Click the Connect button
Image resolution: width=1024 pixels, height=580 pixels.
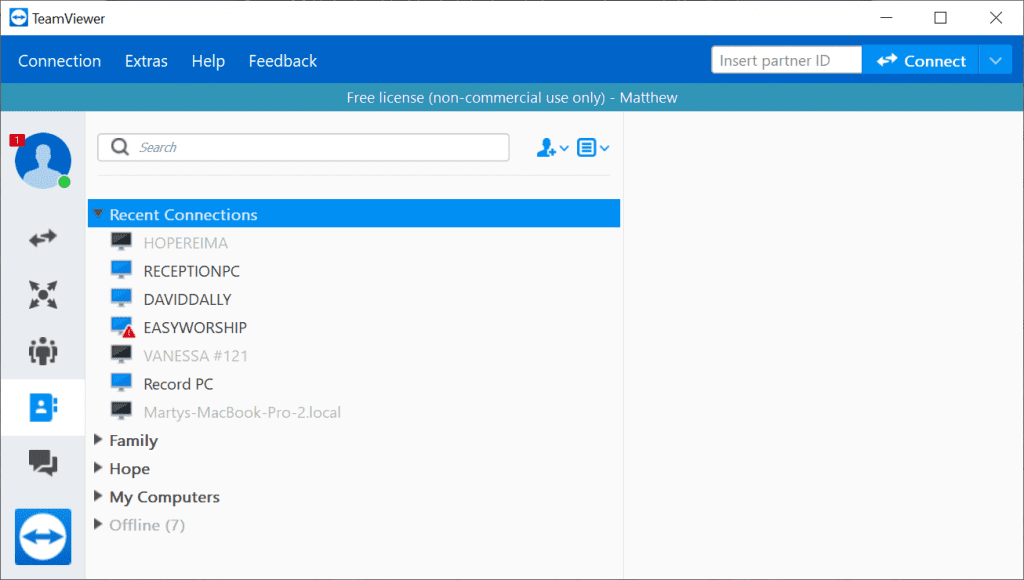pos(920,61)
